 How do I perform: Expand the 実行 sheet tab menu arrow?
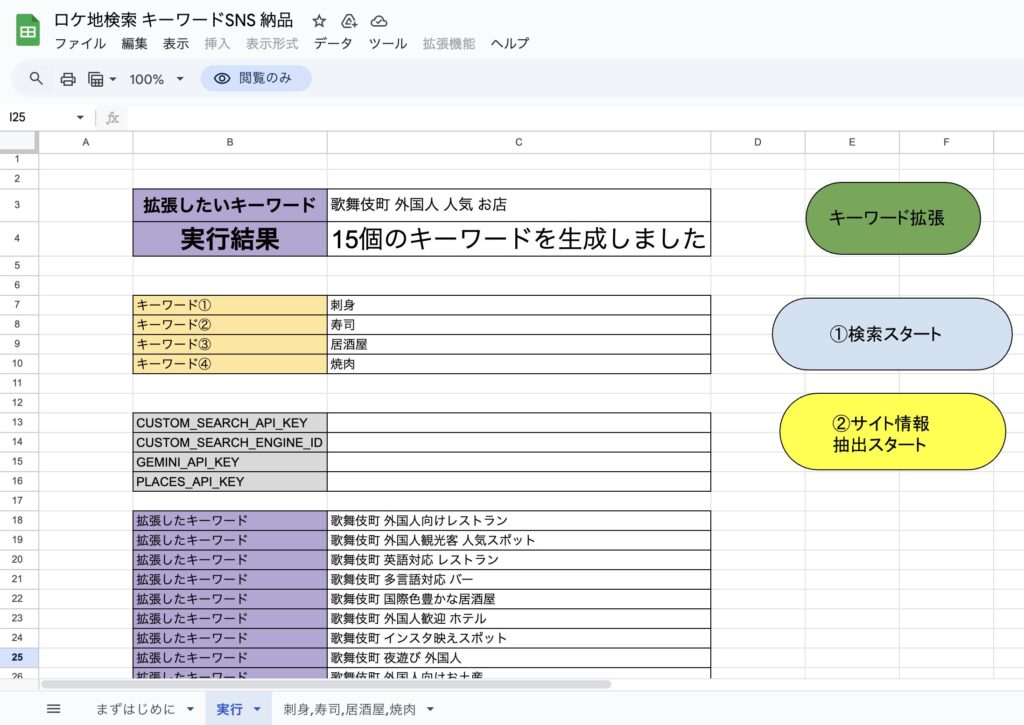point(257,709)
